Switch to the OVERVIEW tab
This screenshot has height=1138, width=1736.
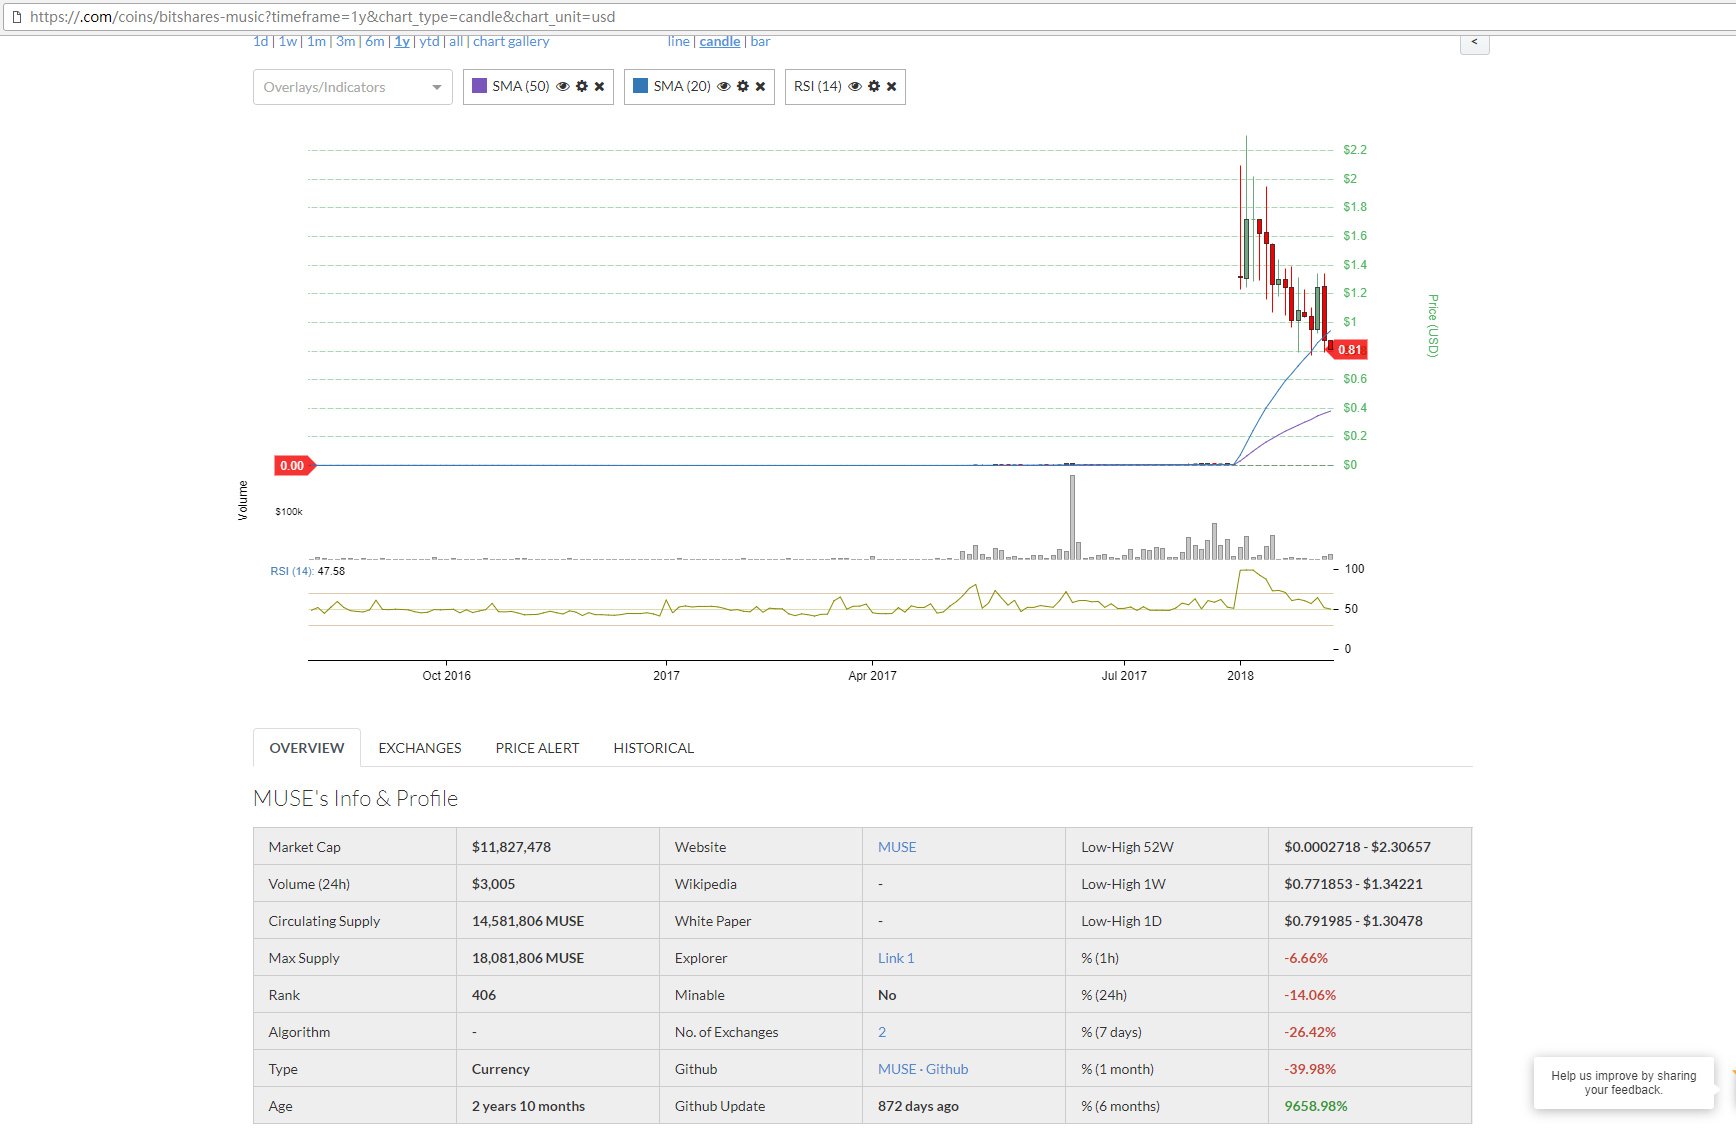[307, 748]
